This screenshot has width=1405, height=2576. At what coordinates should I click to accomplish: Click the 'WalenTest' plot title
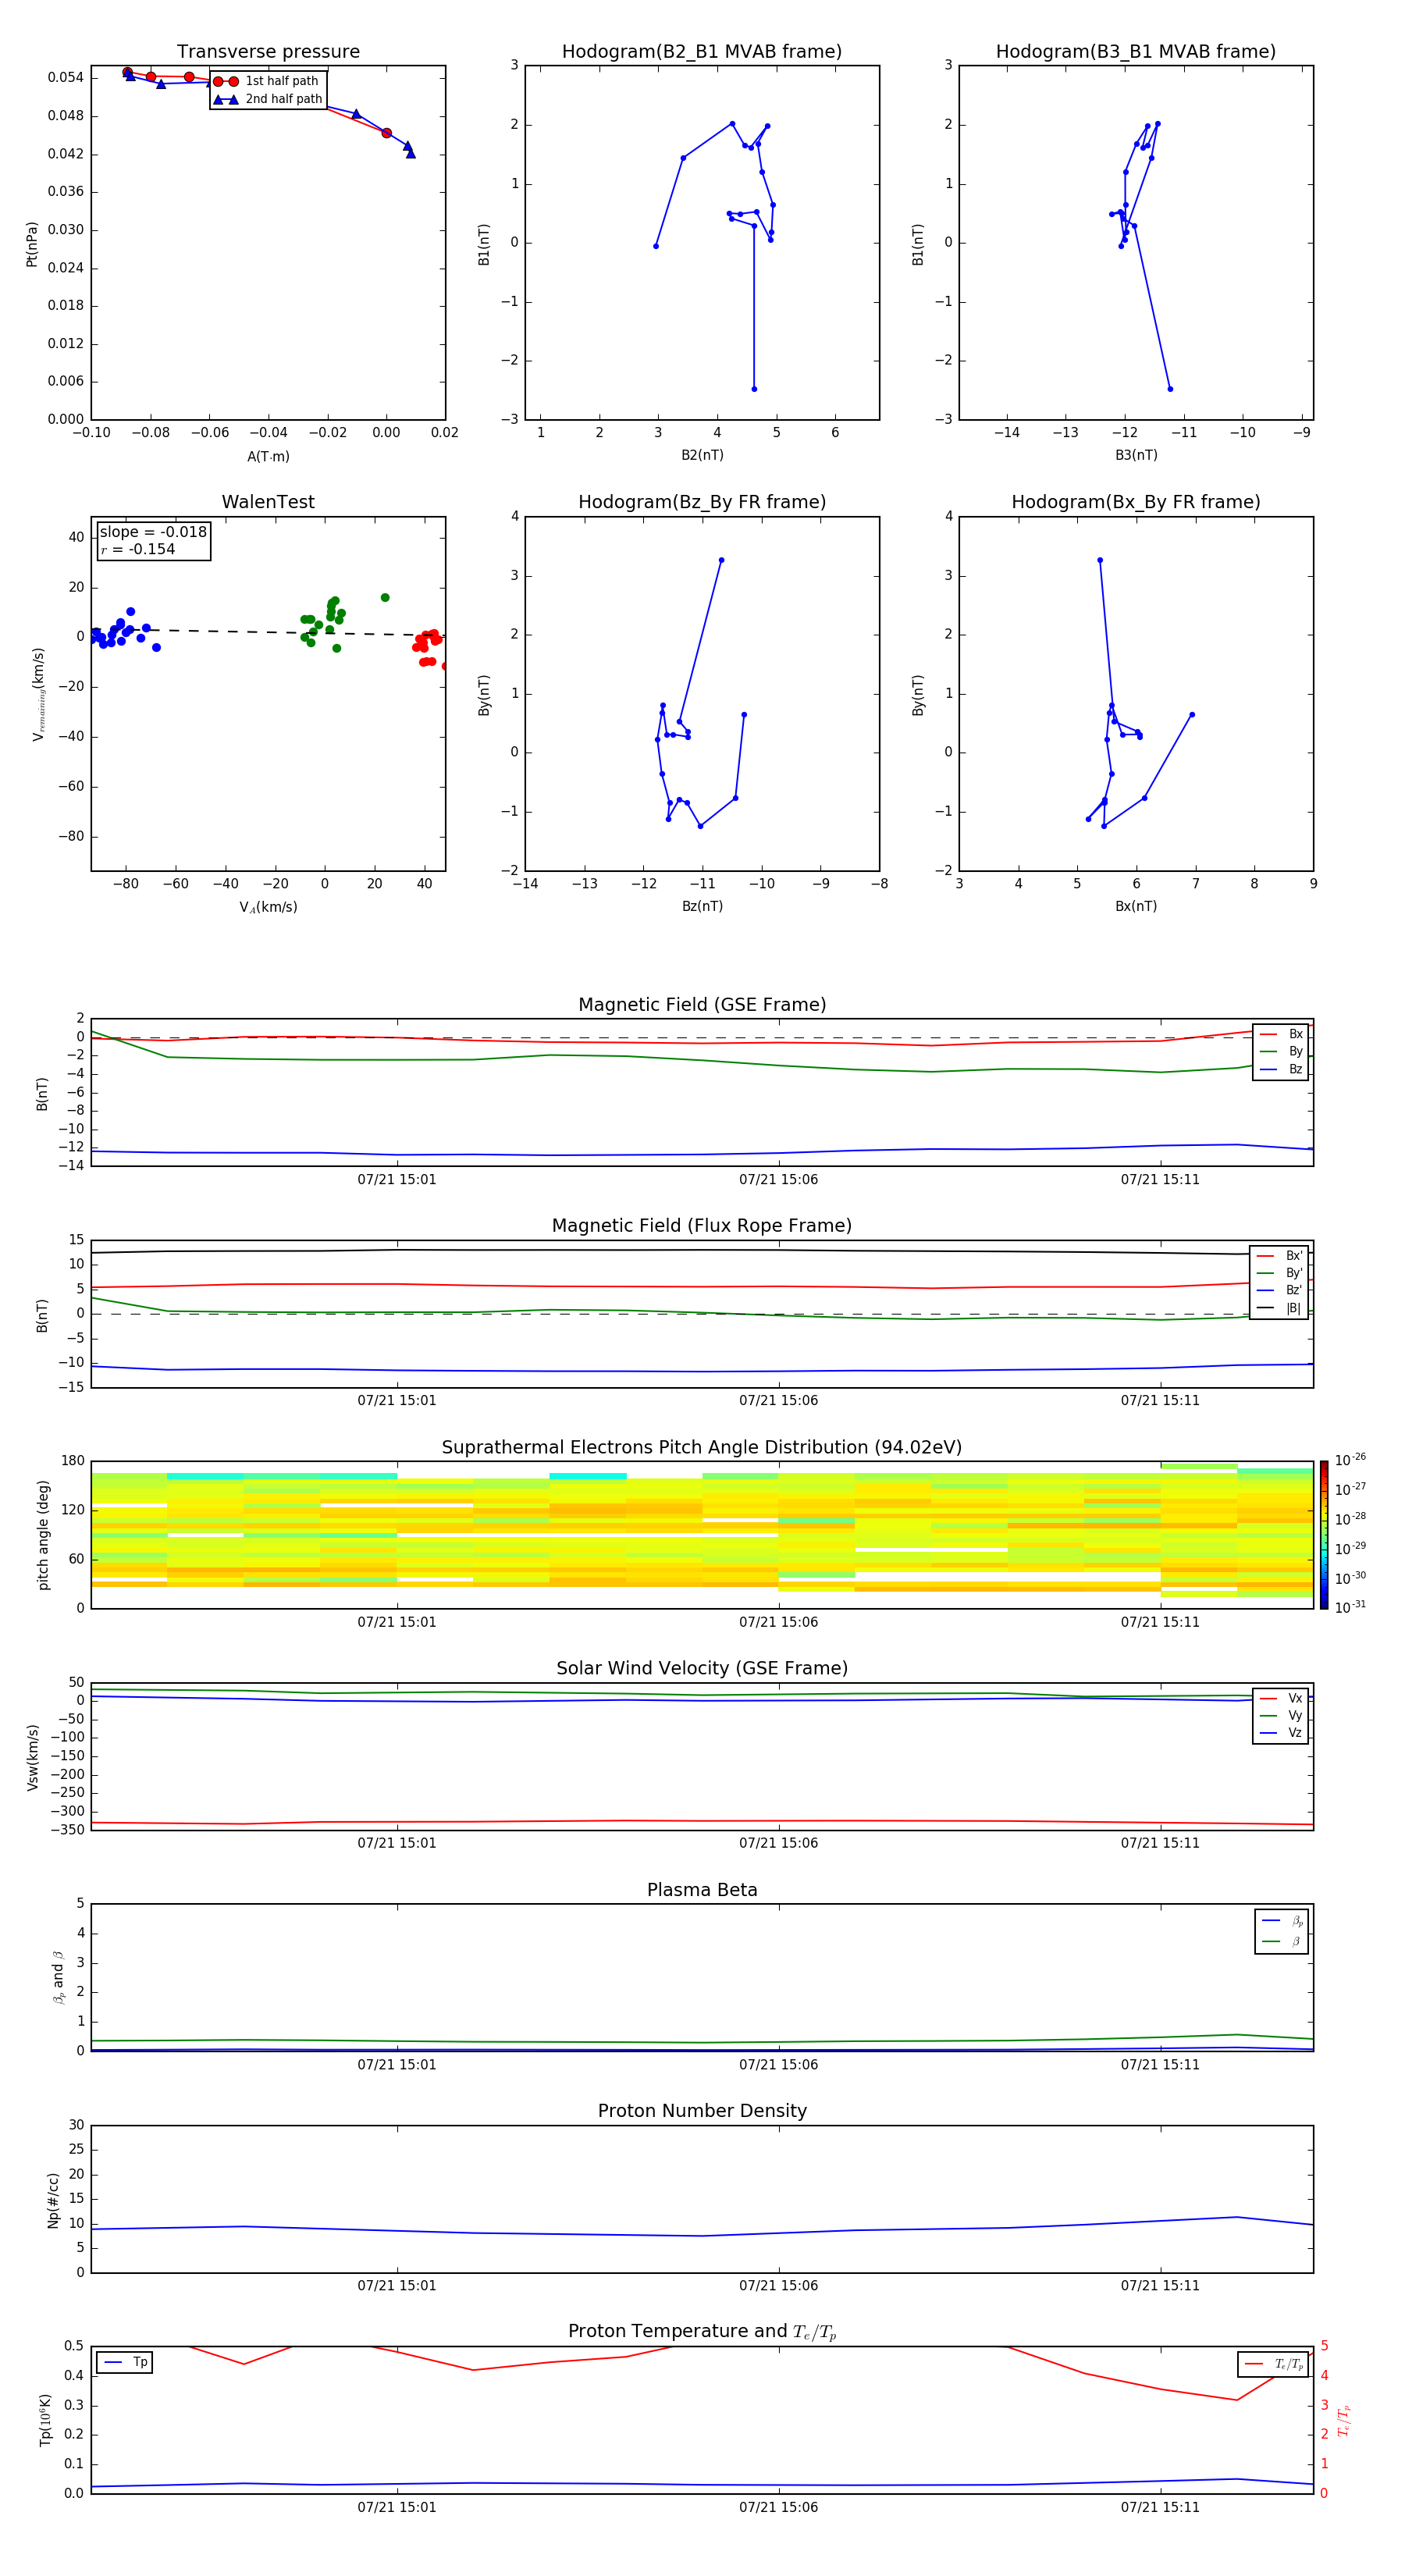pos(268,502)
